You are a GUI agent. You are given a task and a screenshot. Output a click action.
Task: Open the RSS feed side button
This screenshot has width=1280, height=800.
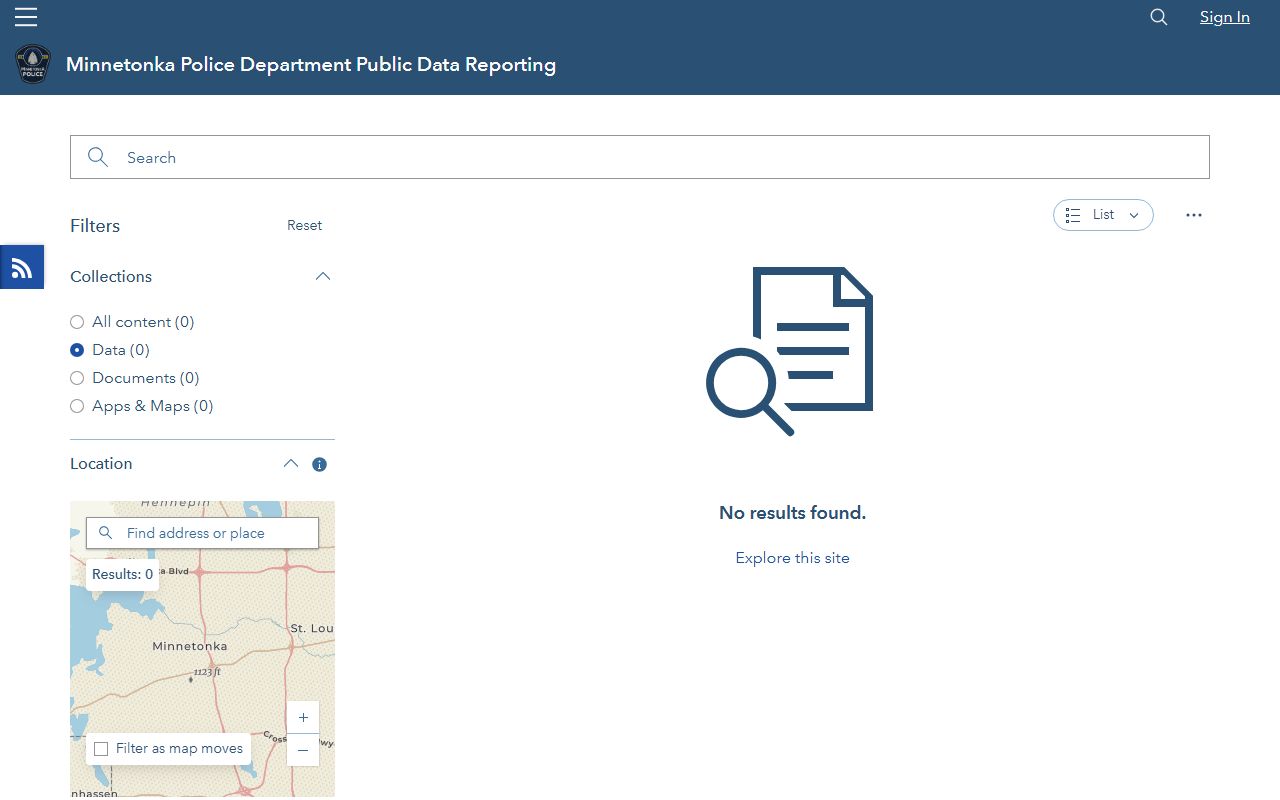pos(22,267)
